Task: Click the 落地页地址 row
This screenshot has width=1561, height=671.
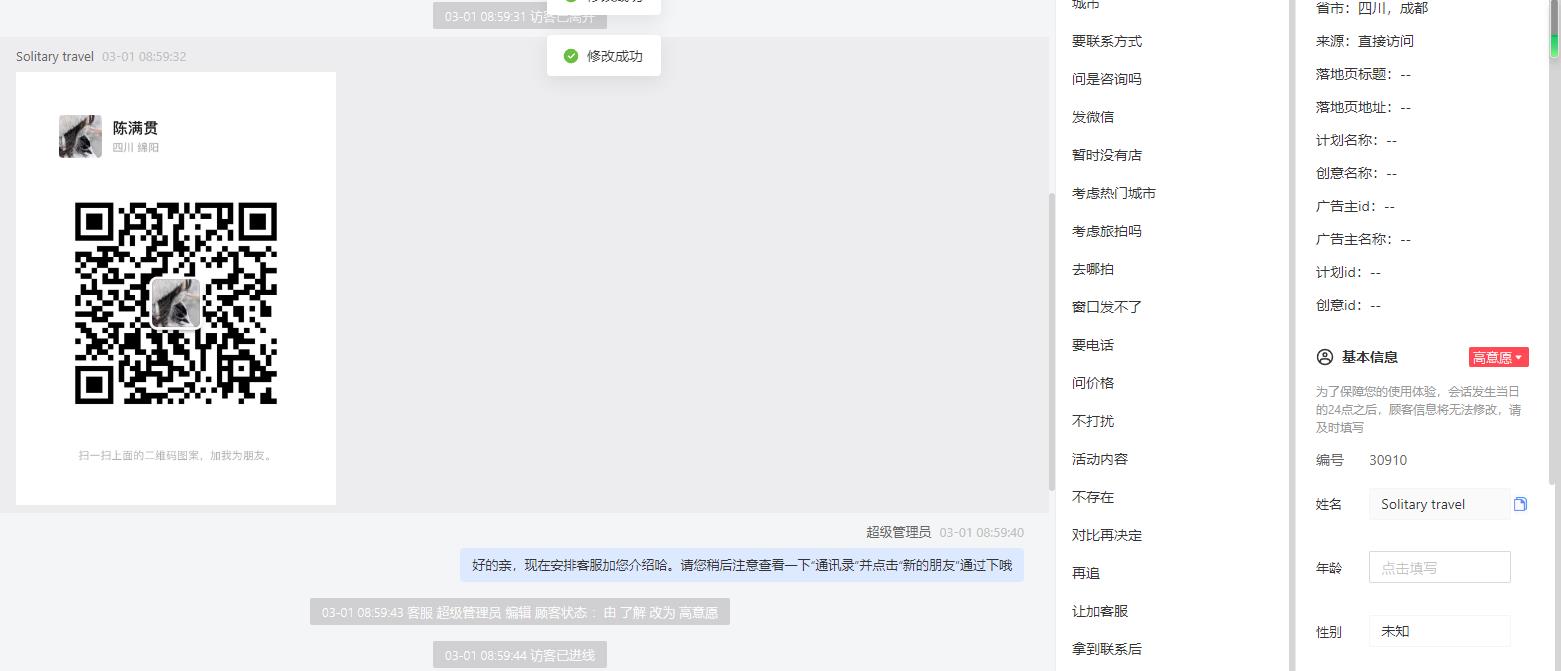Action: coord(1364,107)
